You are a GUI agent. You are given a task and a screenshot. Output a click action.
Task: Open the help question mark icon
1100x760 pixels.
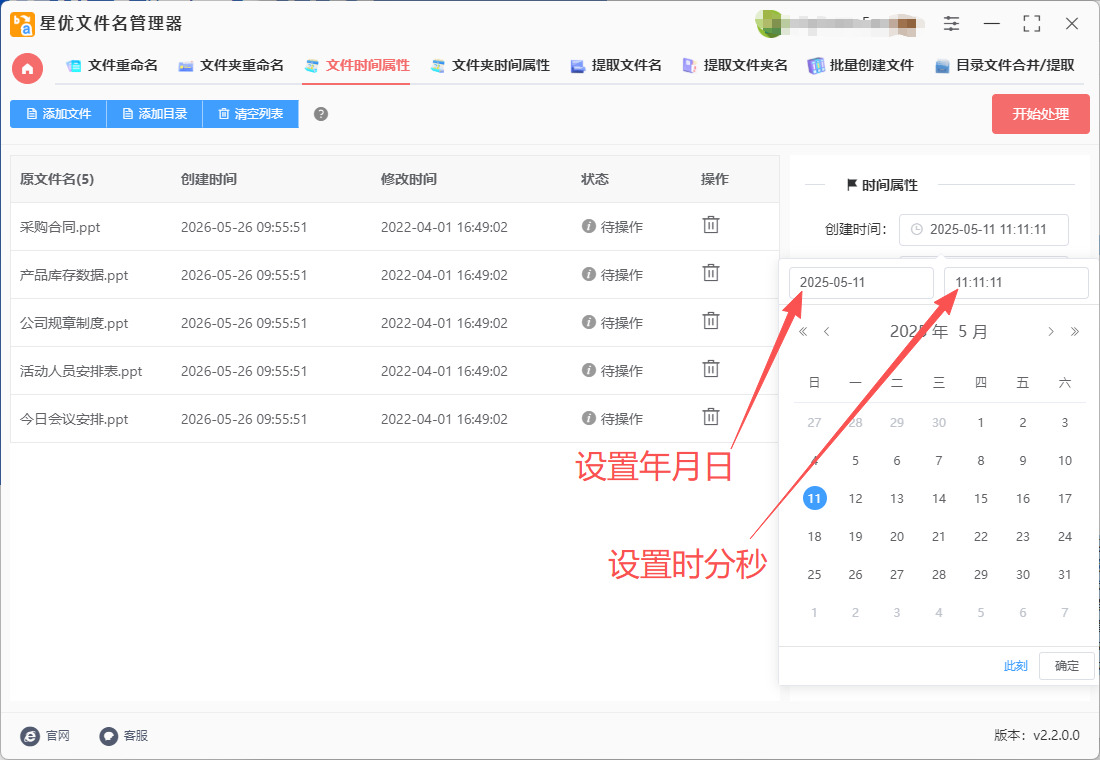[321, 114]
